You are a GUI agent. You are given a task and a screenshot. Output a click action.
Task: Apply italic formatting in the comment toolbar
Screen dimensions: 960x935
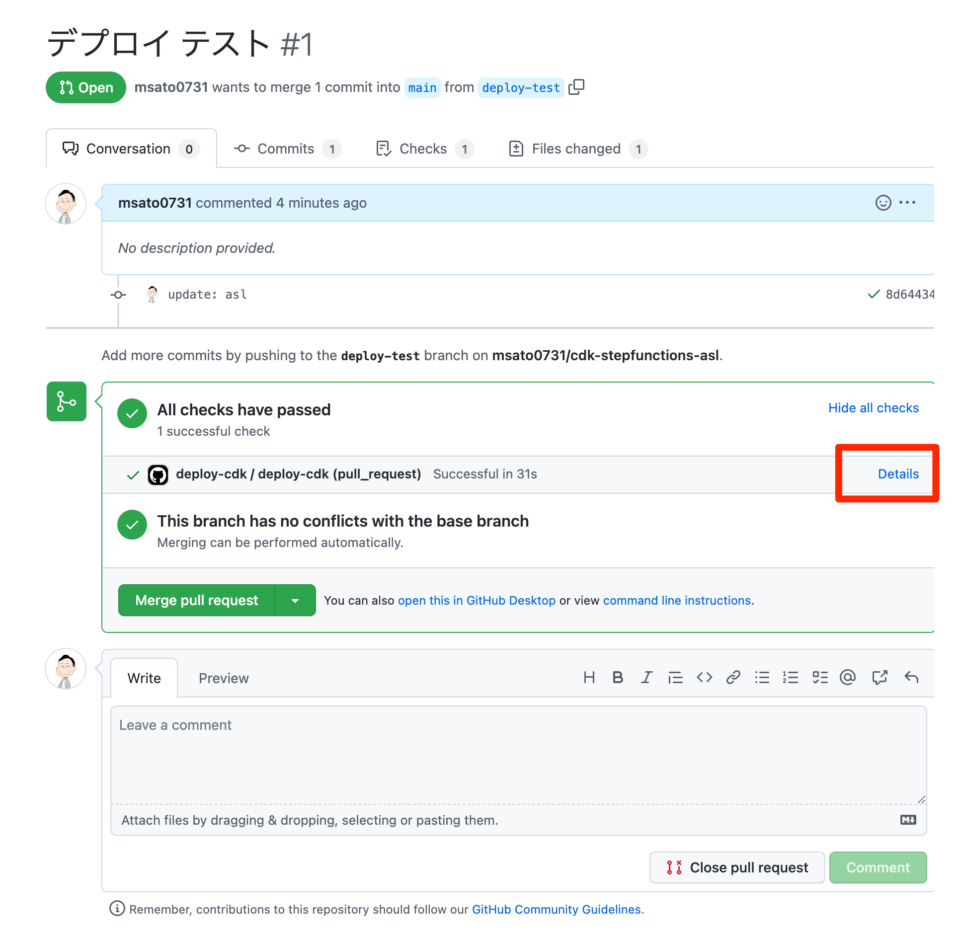[646, 677]
